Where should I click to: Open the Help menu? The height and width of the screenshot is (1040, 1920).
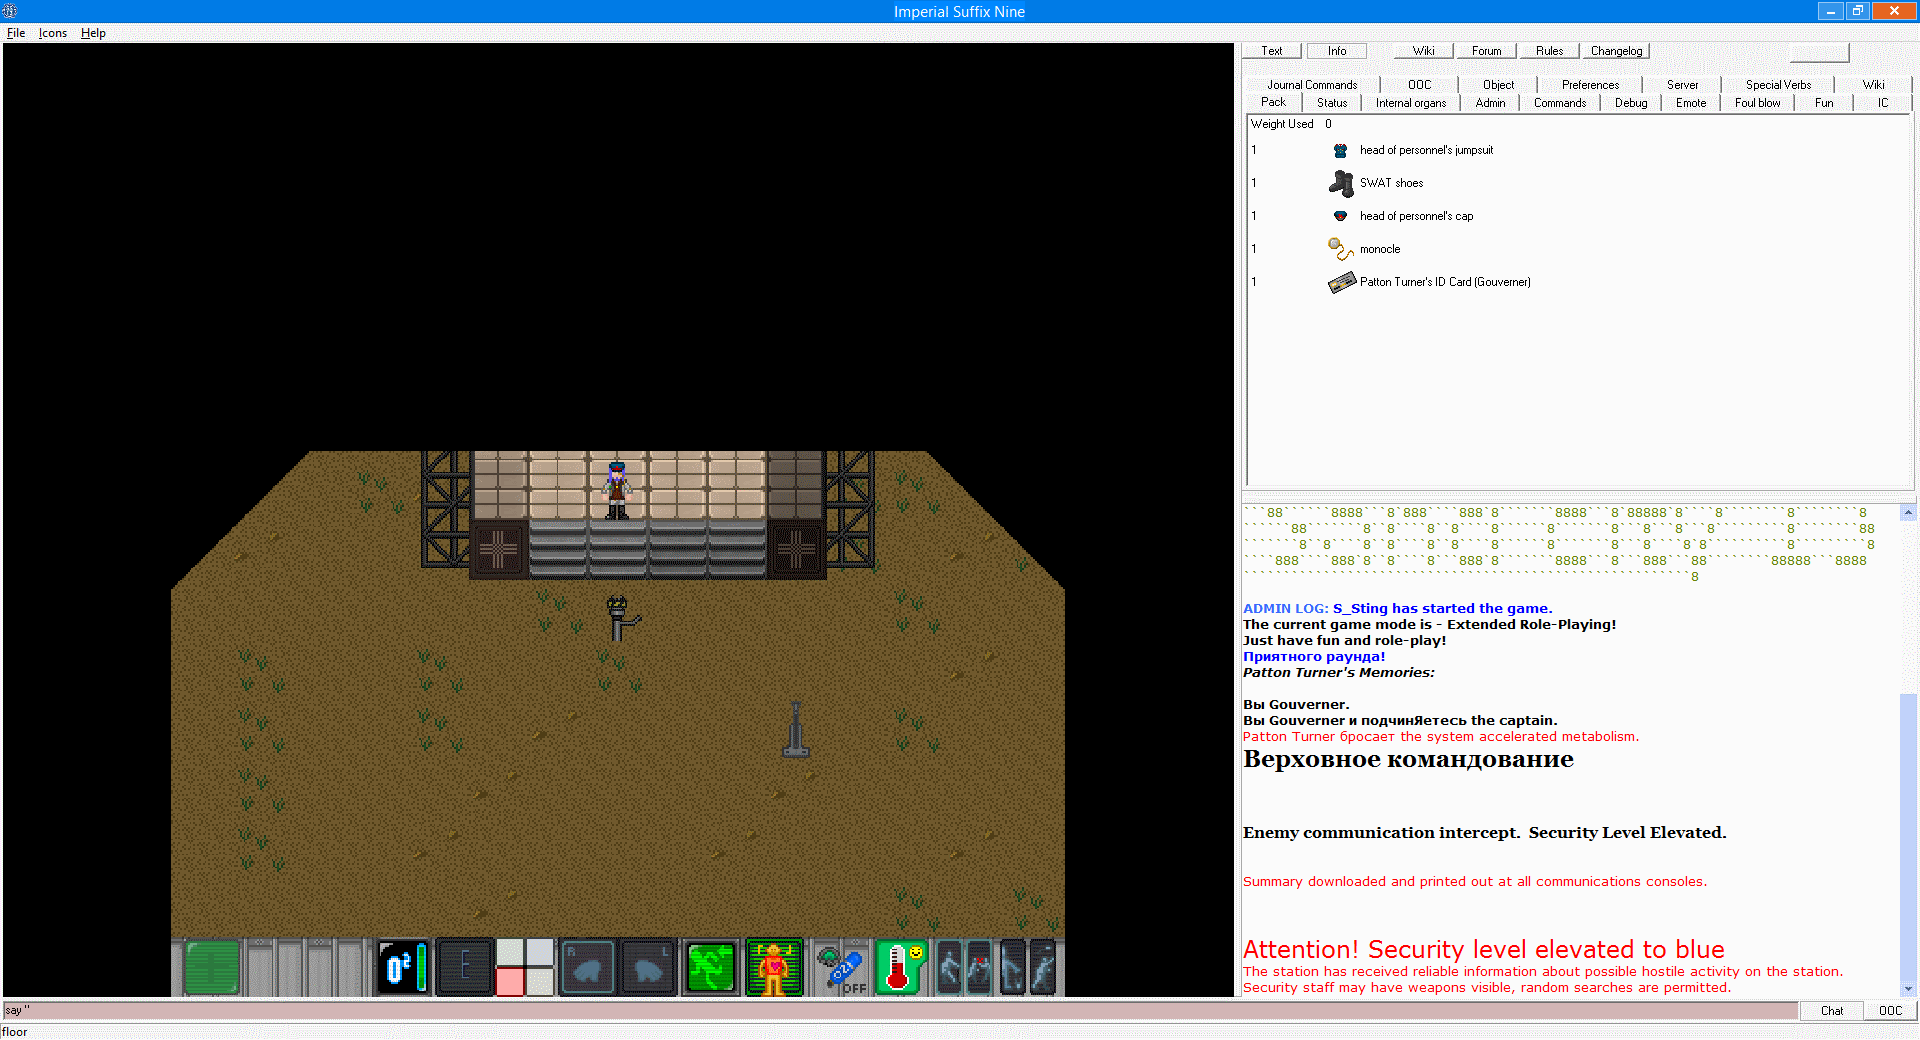tap(93, 33)
